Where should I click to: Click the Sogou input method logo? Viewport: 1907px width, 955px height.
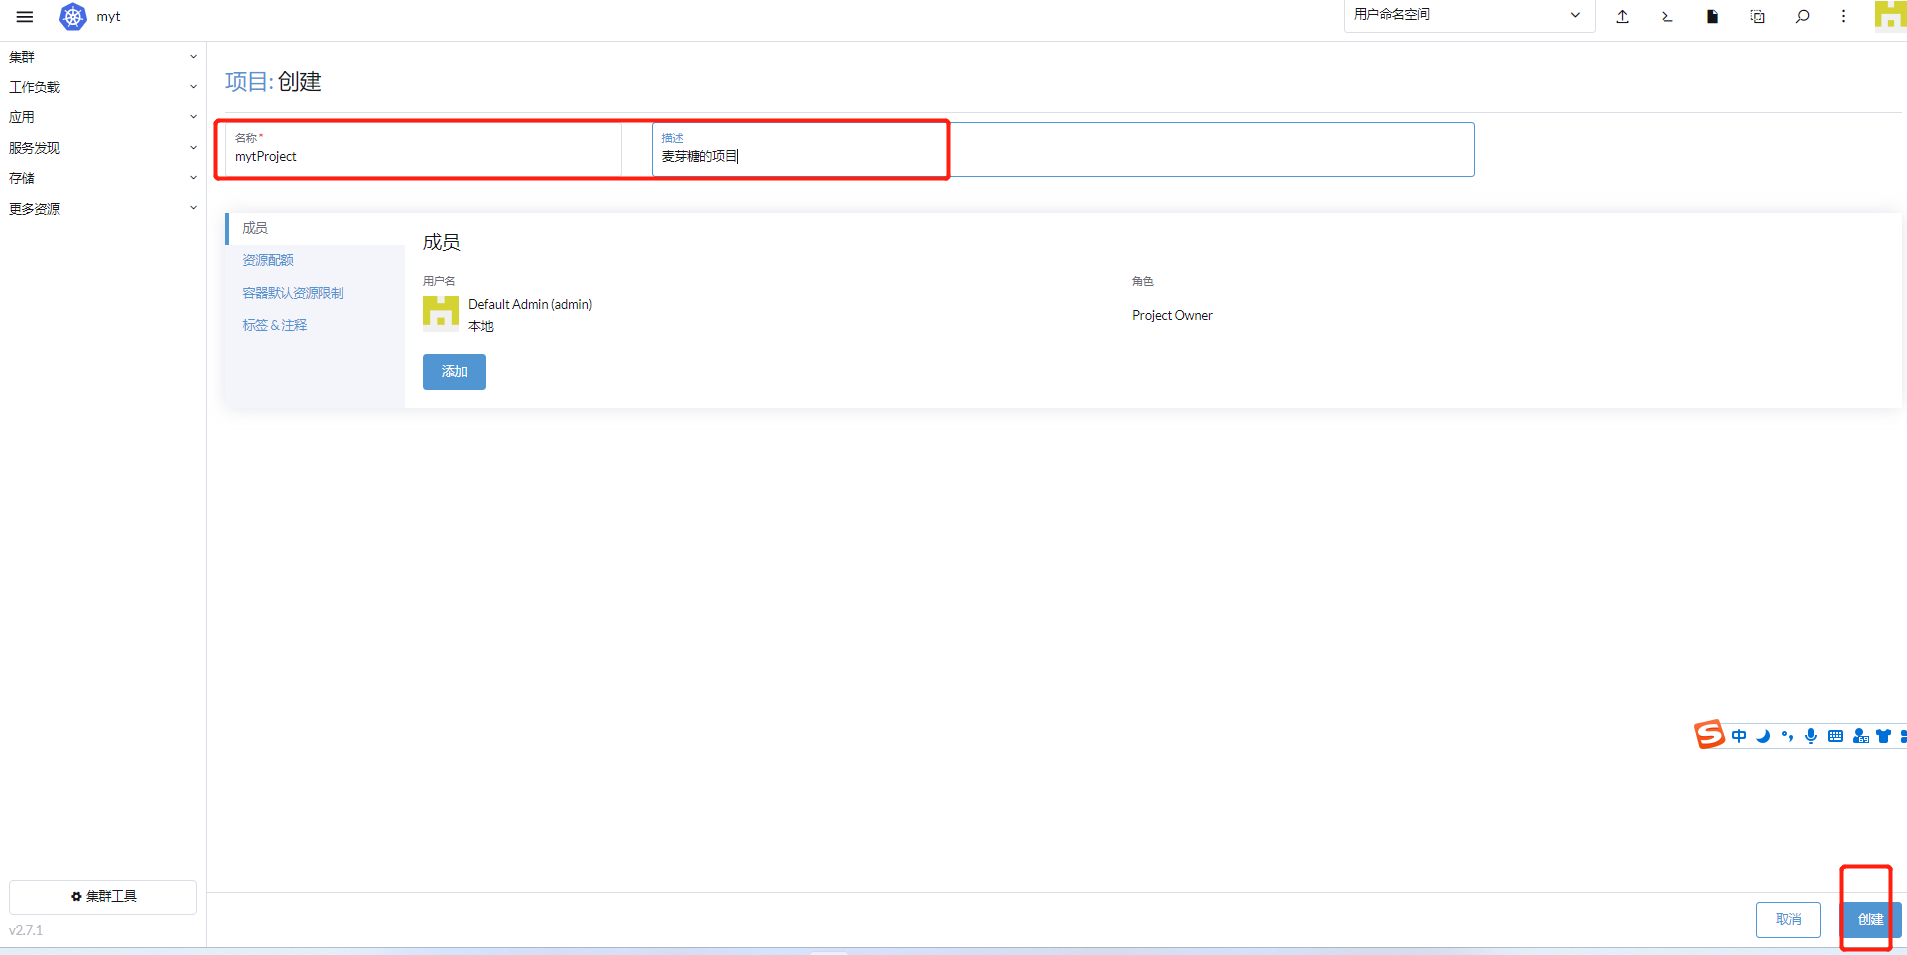click(1709, 735)
